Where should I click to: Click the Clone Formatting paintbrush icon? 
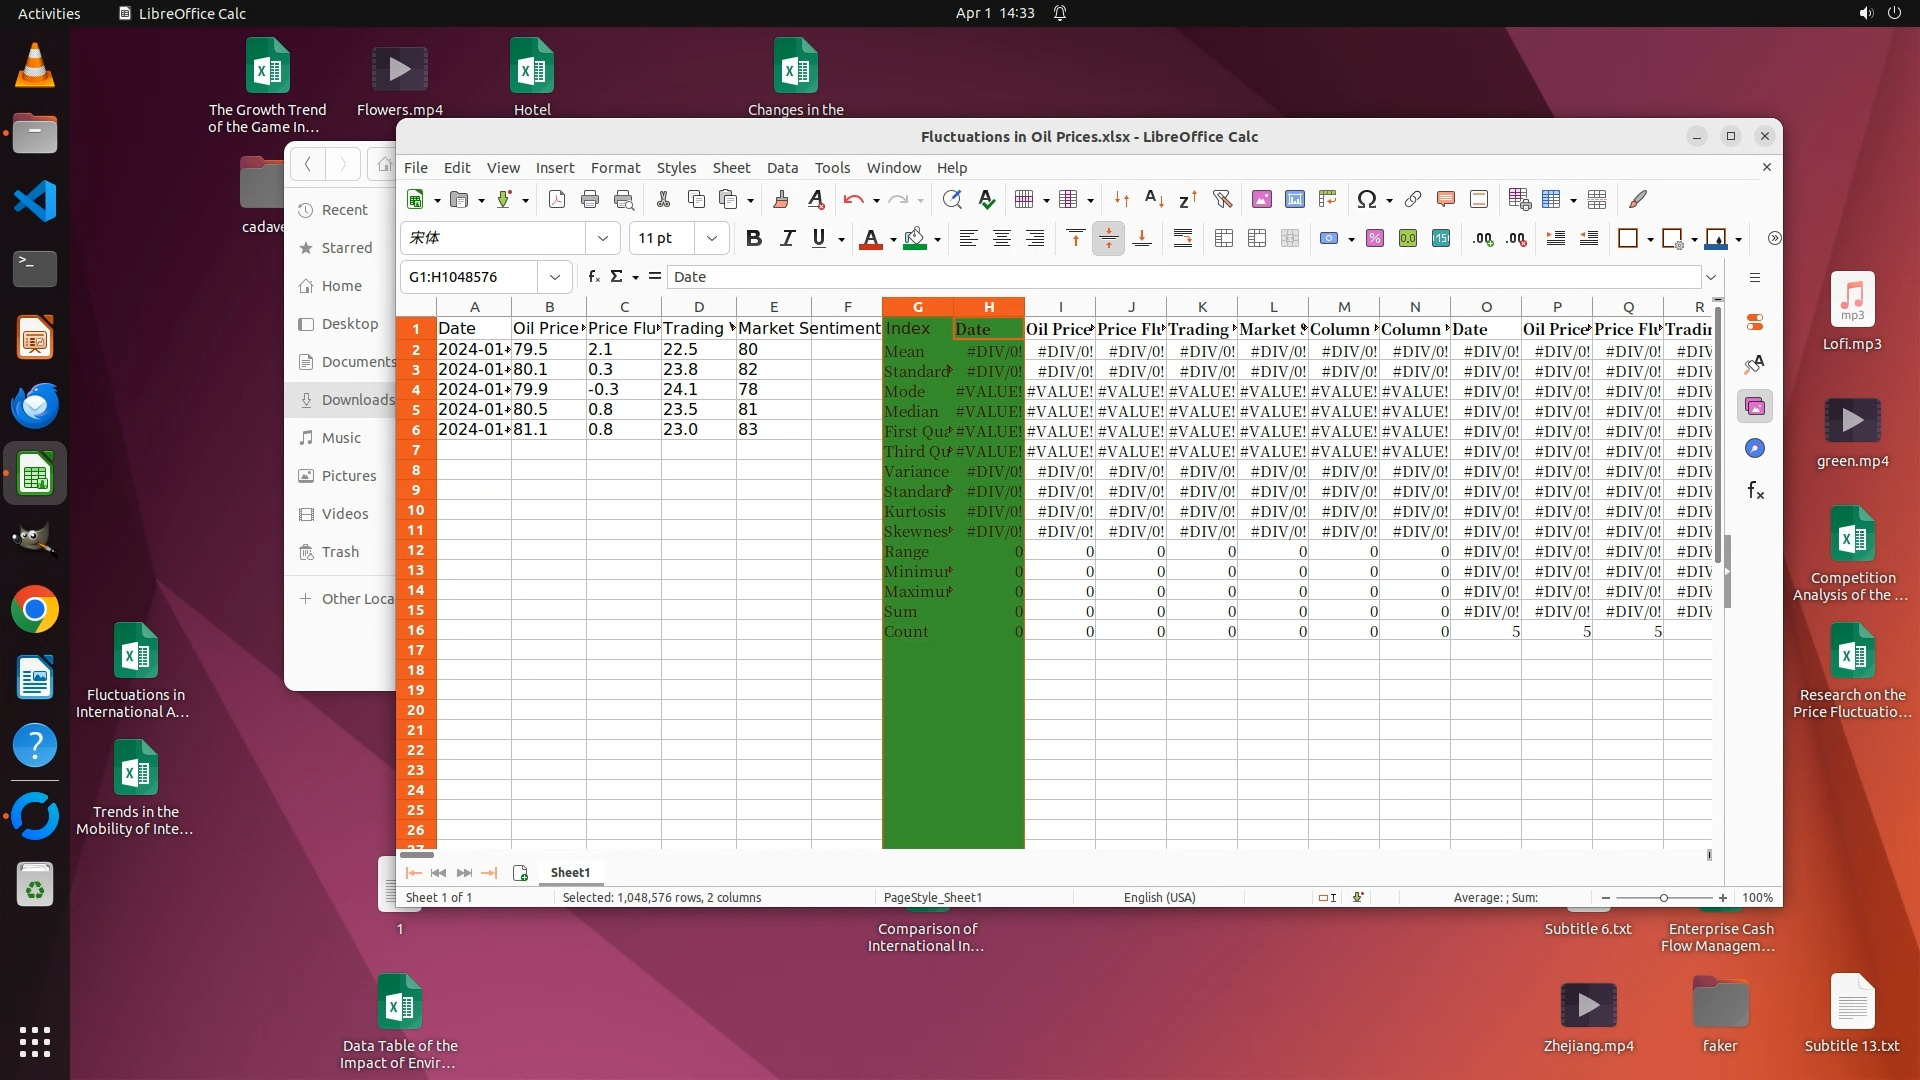click(x=781, y=200)
